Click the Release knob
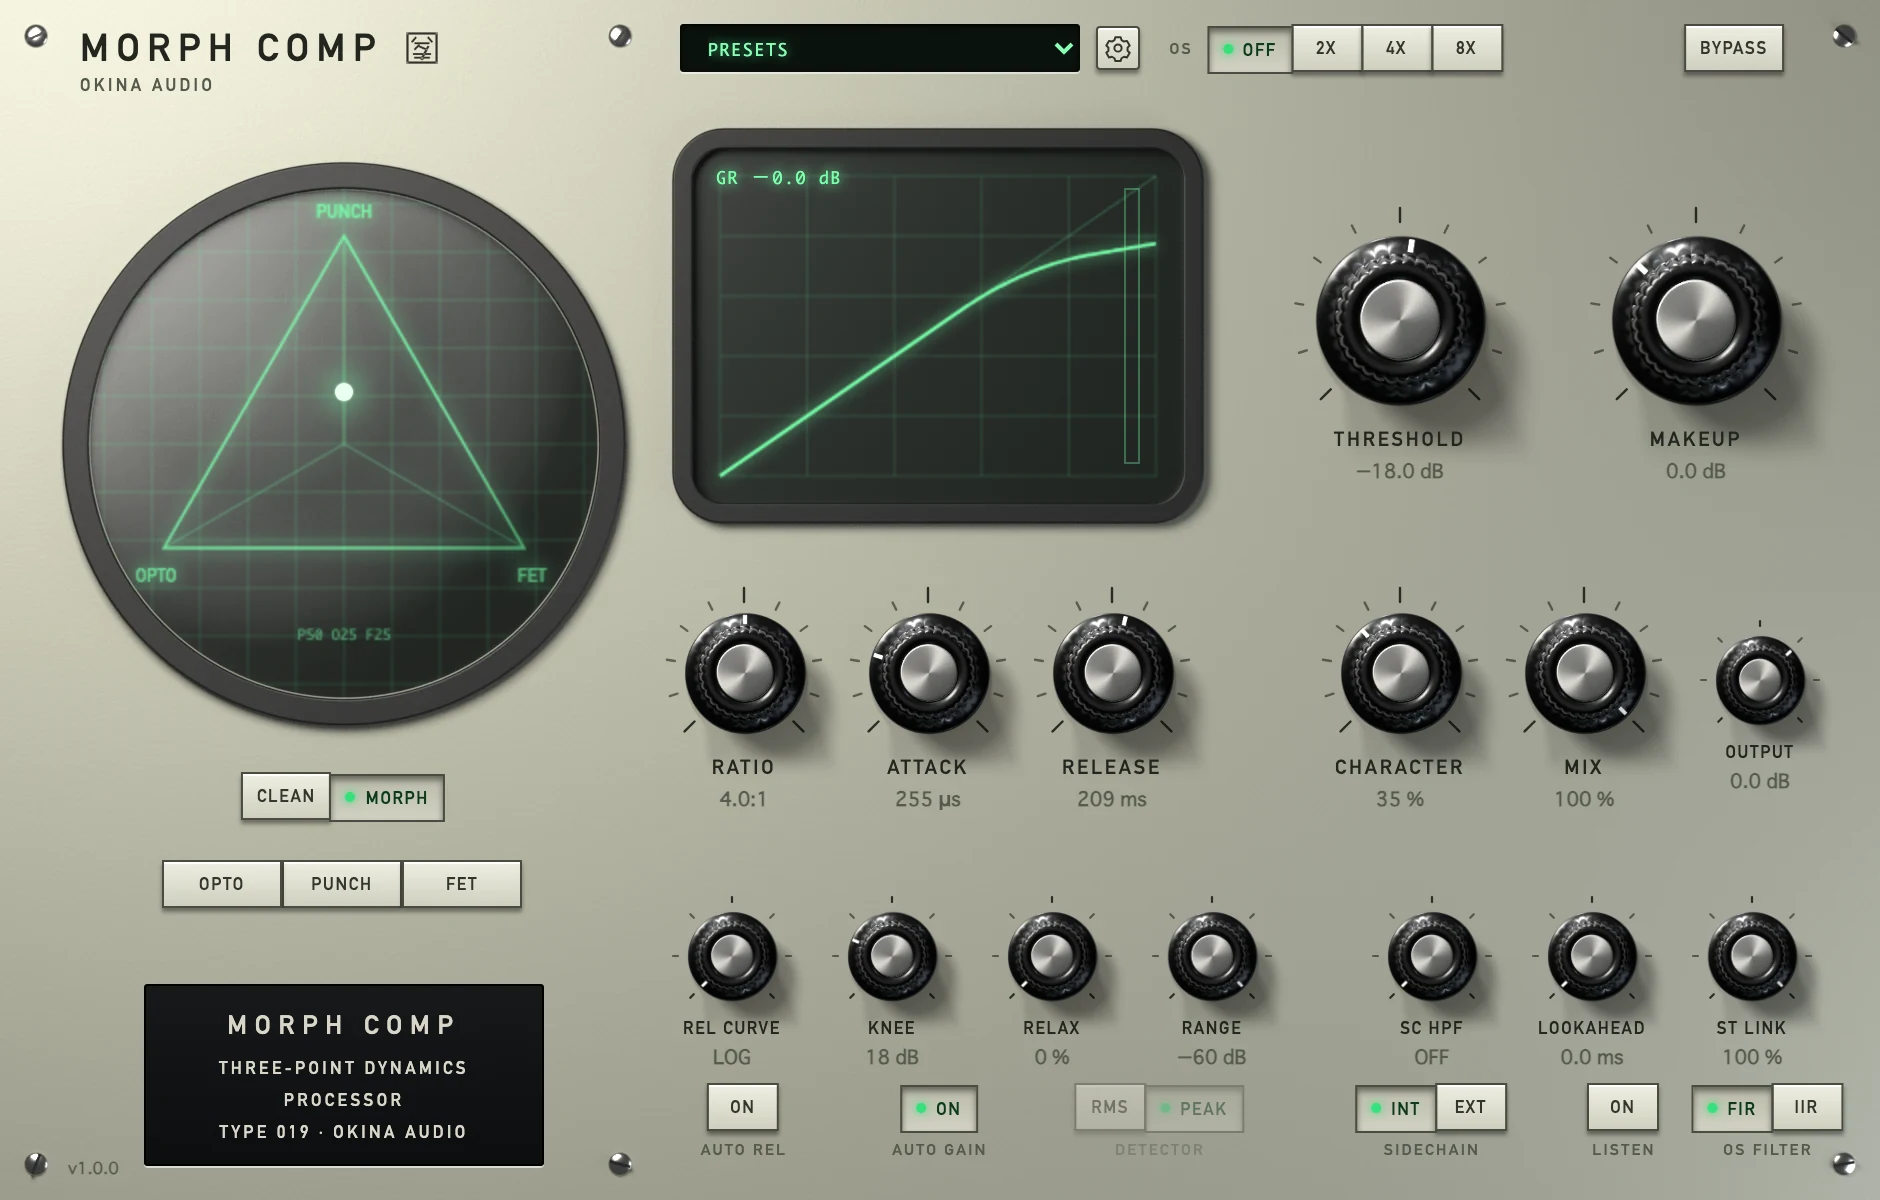 (1112, 673)
